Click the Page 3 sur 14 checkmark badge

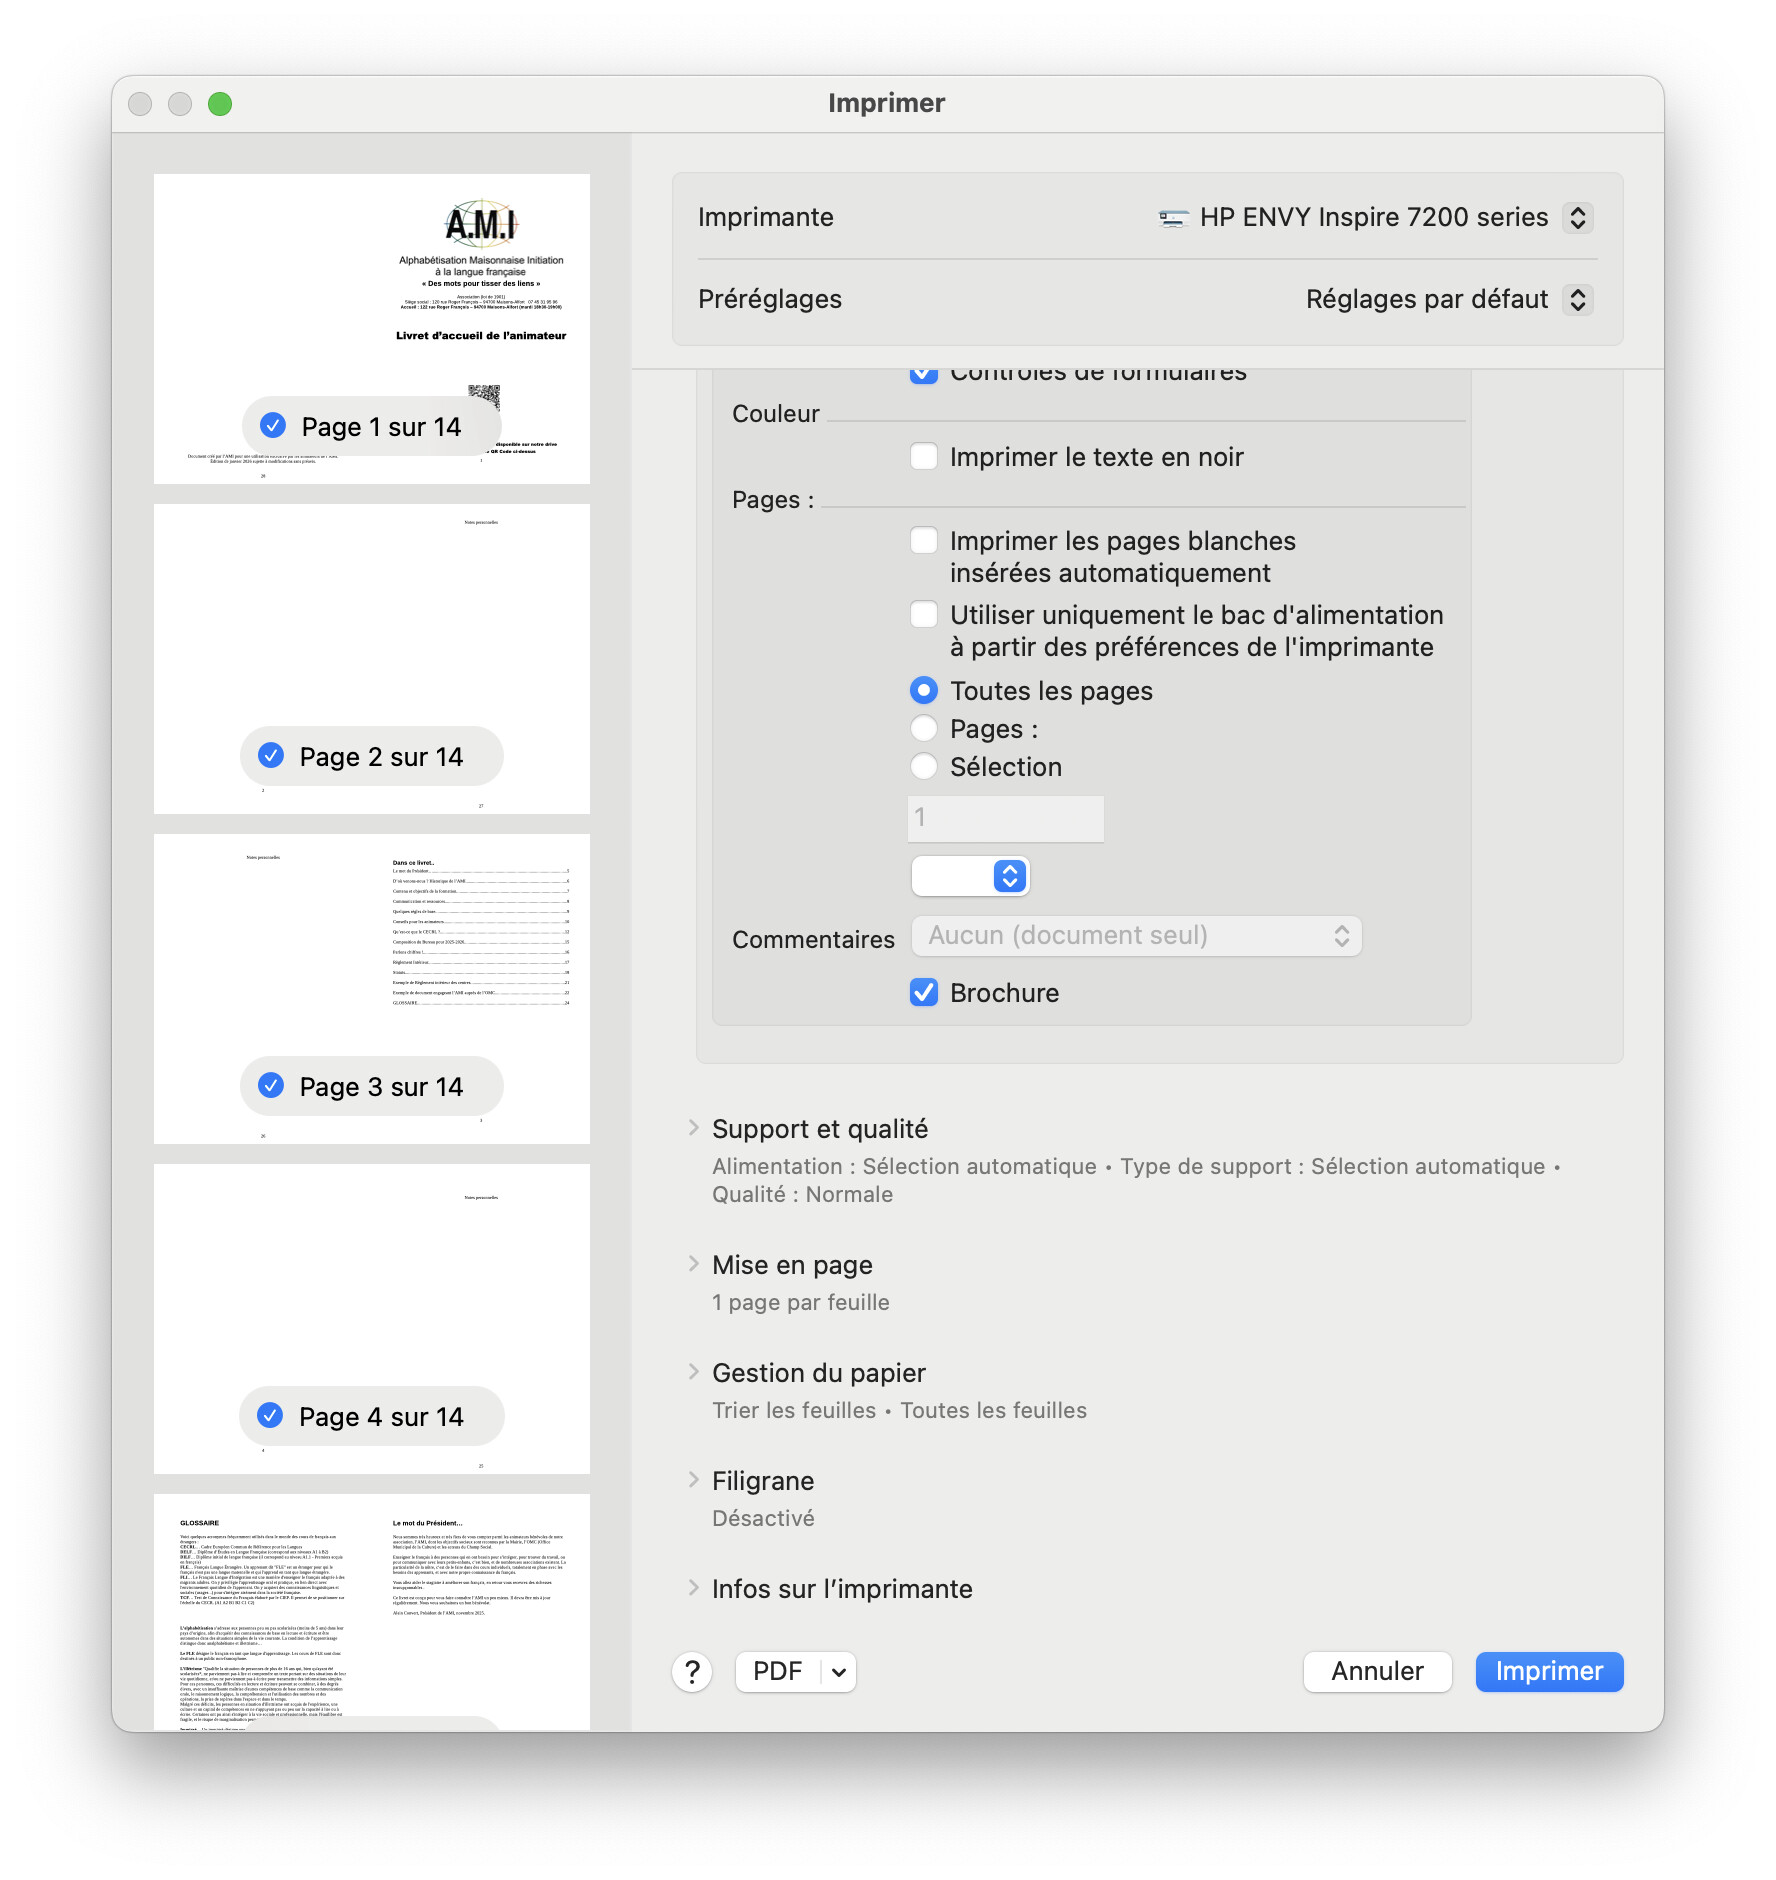[271, 1086]
